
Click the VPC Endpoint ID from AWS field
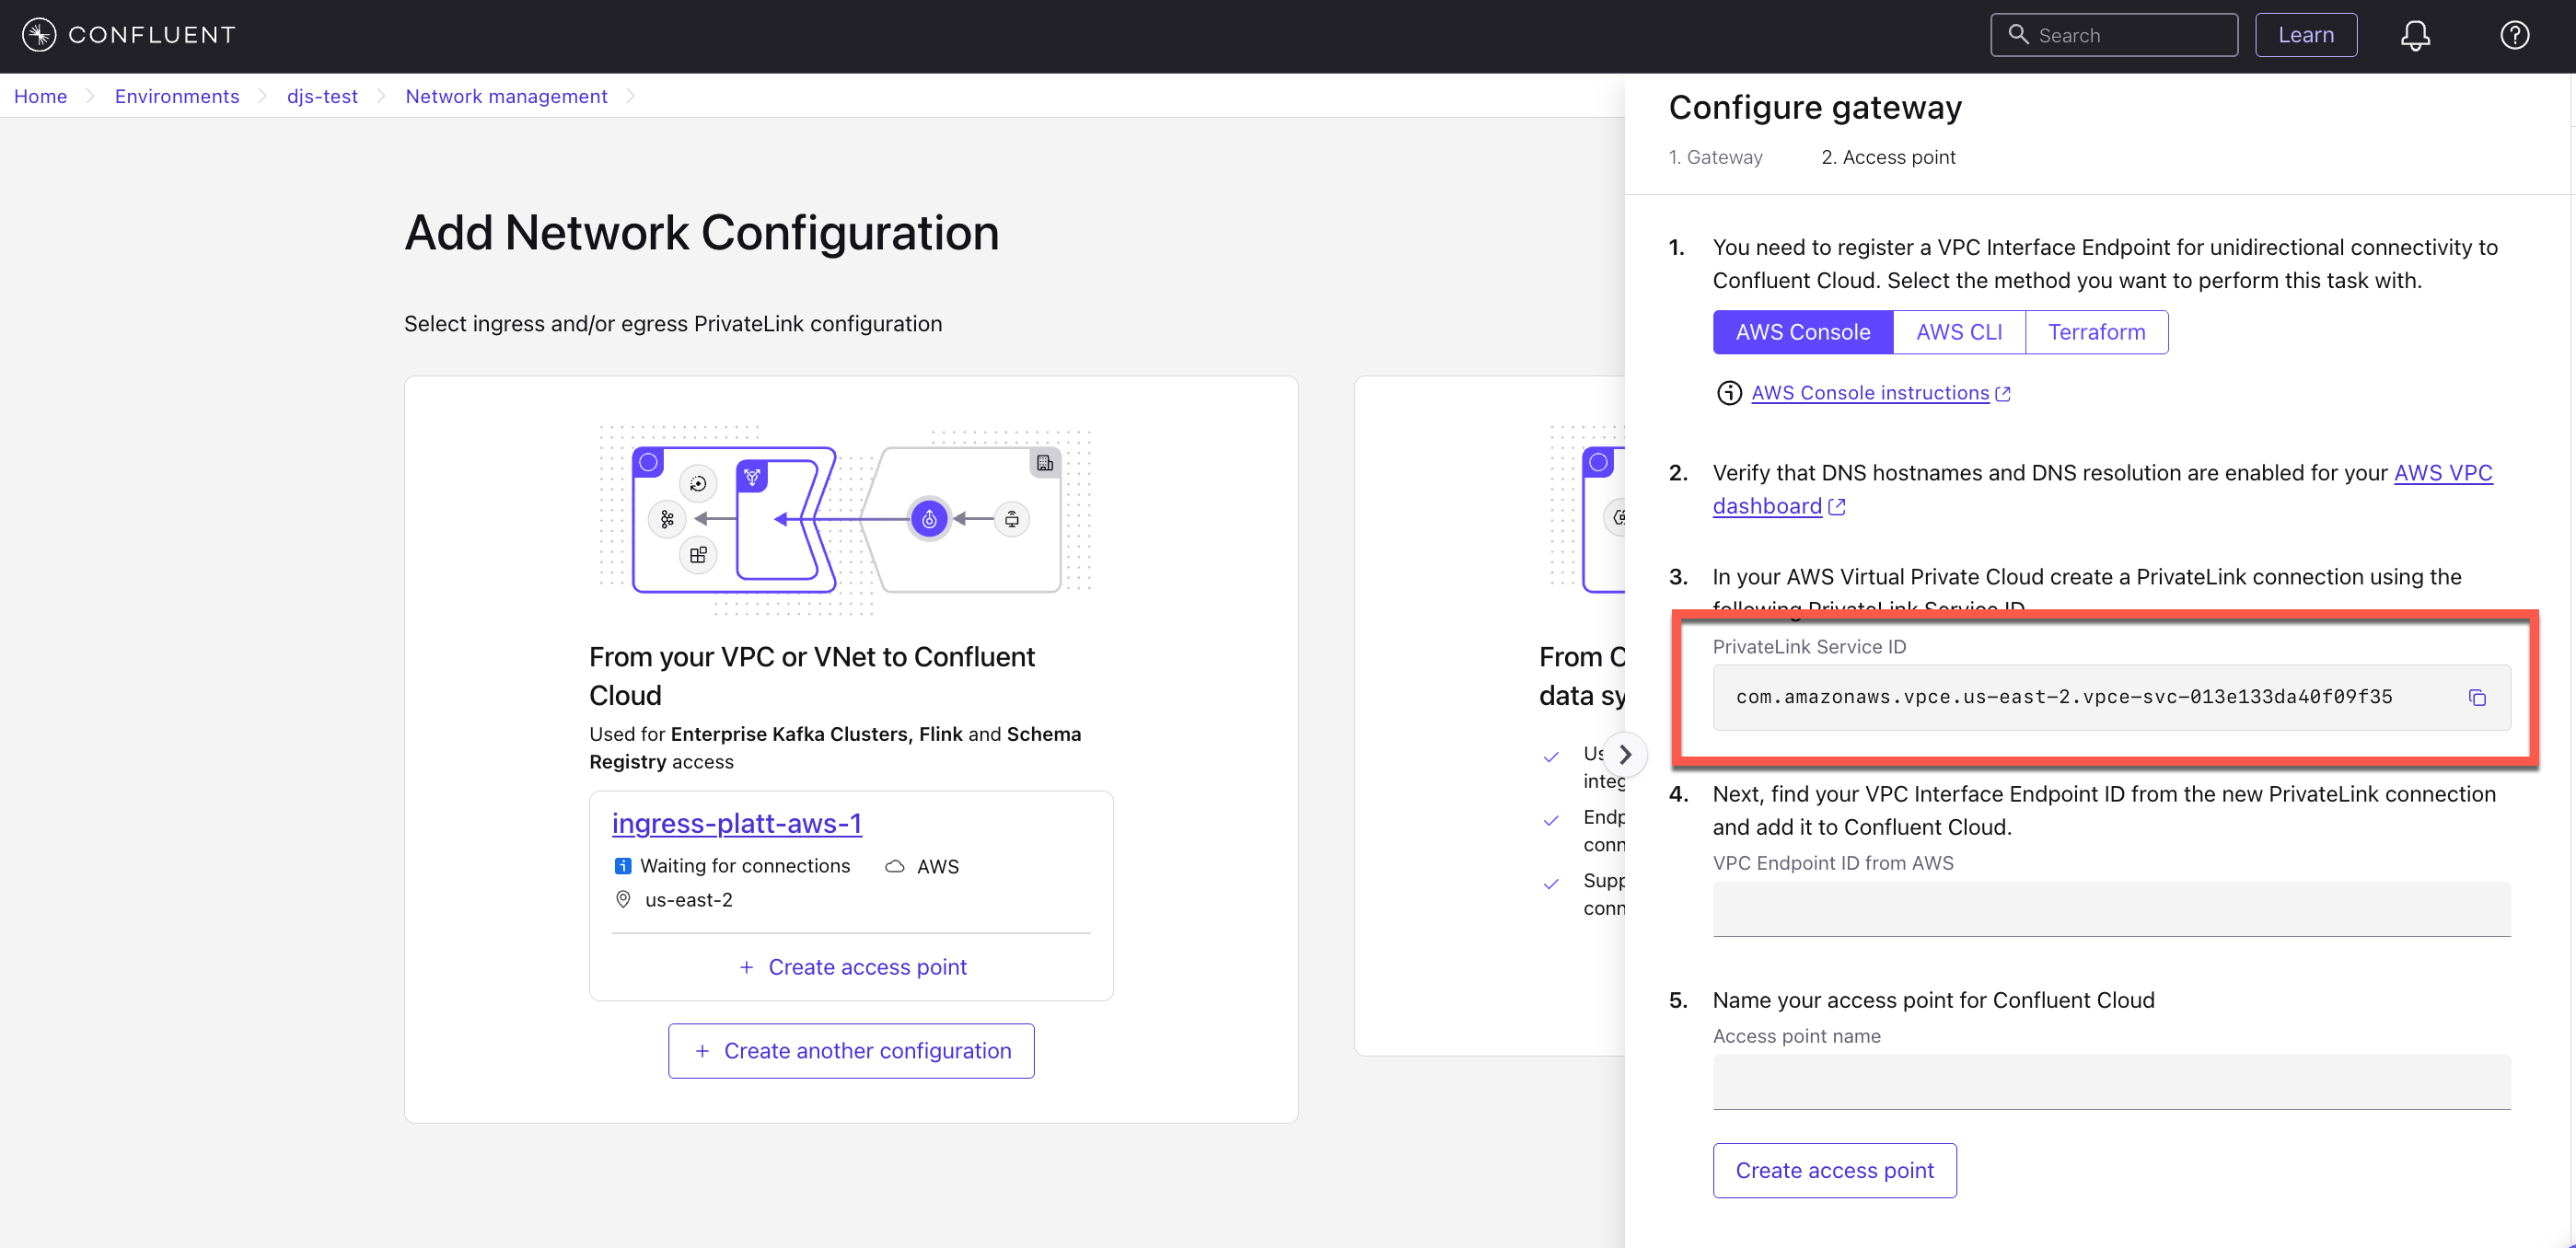2111,908
